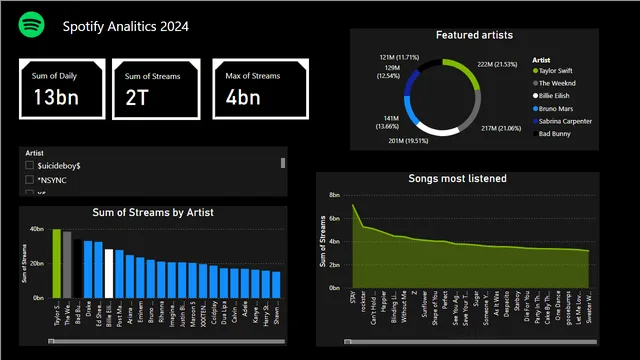The width and height of the screenshot is (640, 360).
Task: Click the light blue donut segment
Action: (409, 110)
